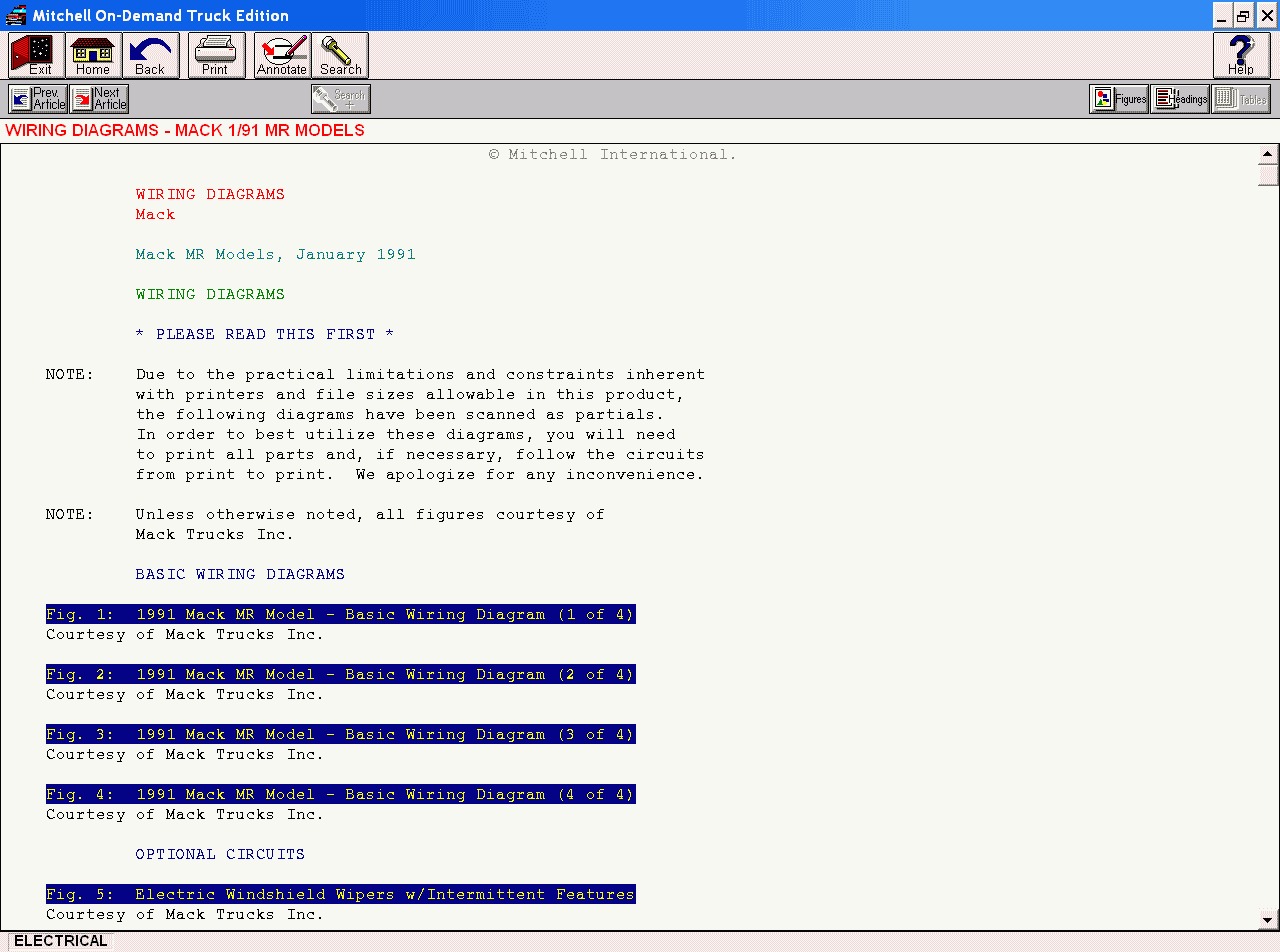Go to Next Article
1280x952 pixels.
click(x=100, y=99)
